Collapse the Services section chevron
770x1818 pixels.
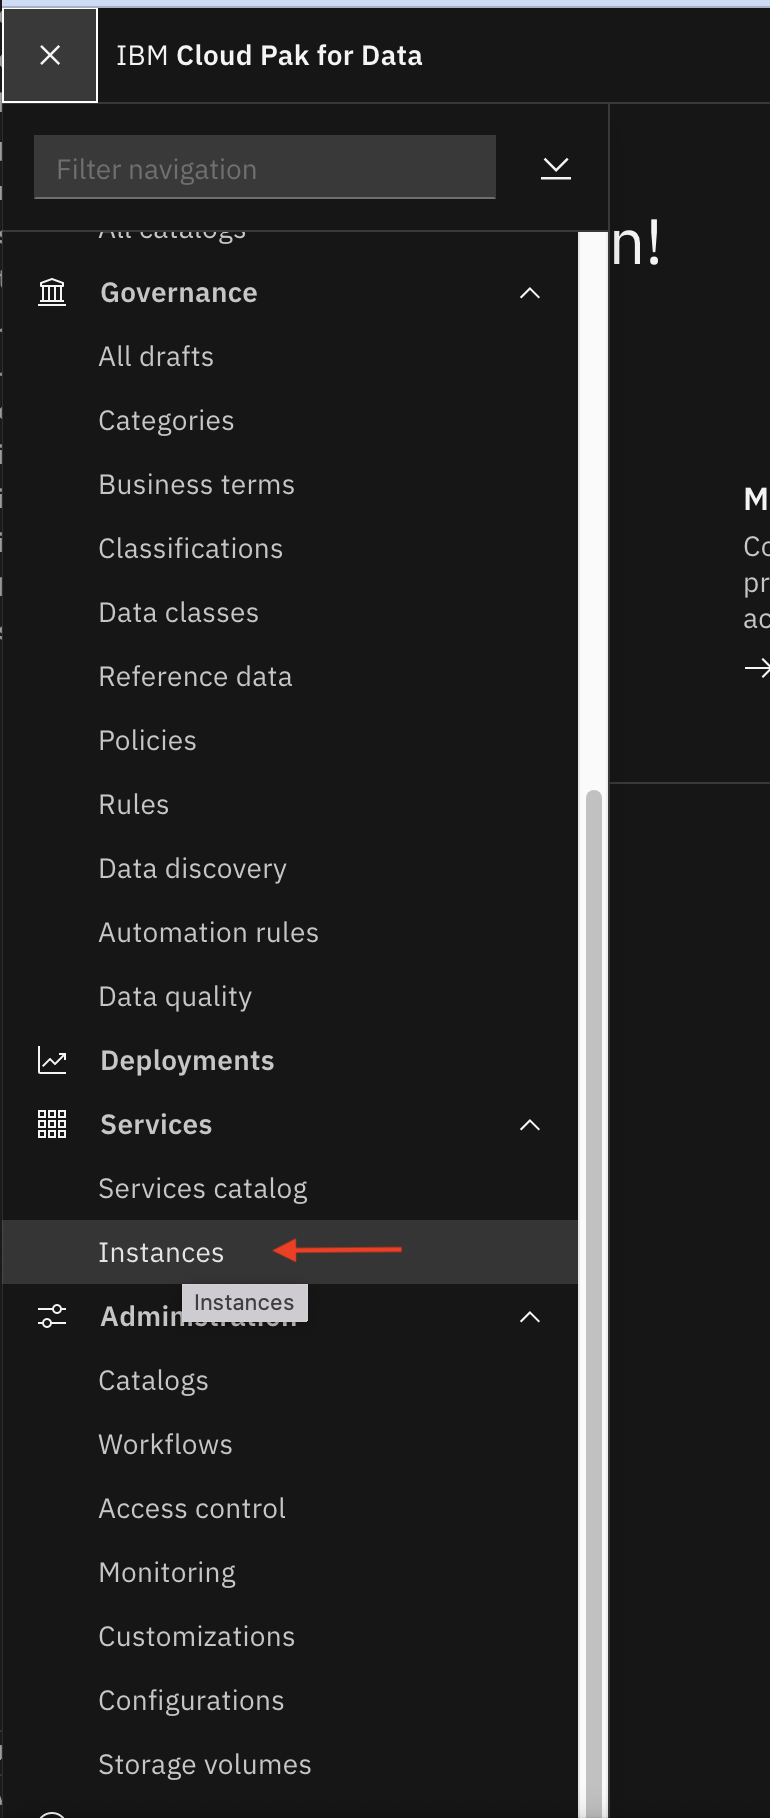click(530, 1125)
